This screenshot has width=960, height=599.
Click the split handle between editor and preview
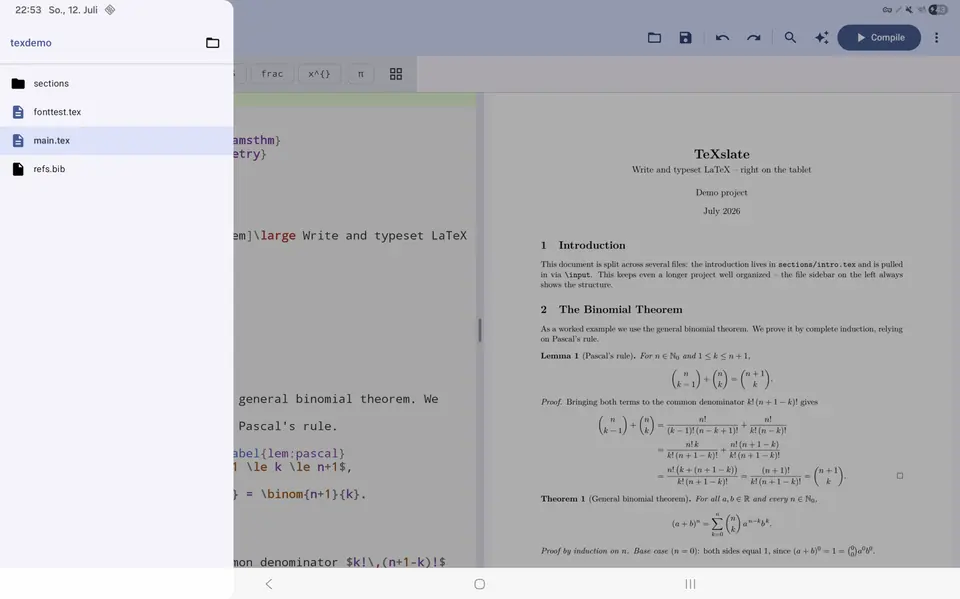coord(480,330)
